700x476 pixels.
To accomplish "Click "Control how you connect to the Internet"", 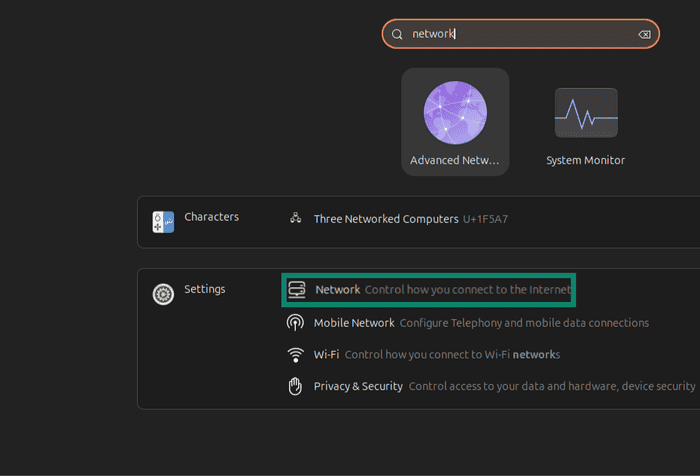I will tap(468, 290).
